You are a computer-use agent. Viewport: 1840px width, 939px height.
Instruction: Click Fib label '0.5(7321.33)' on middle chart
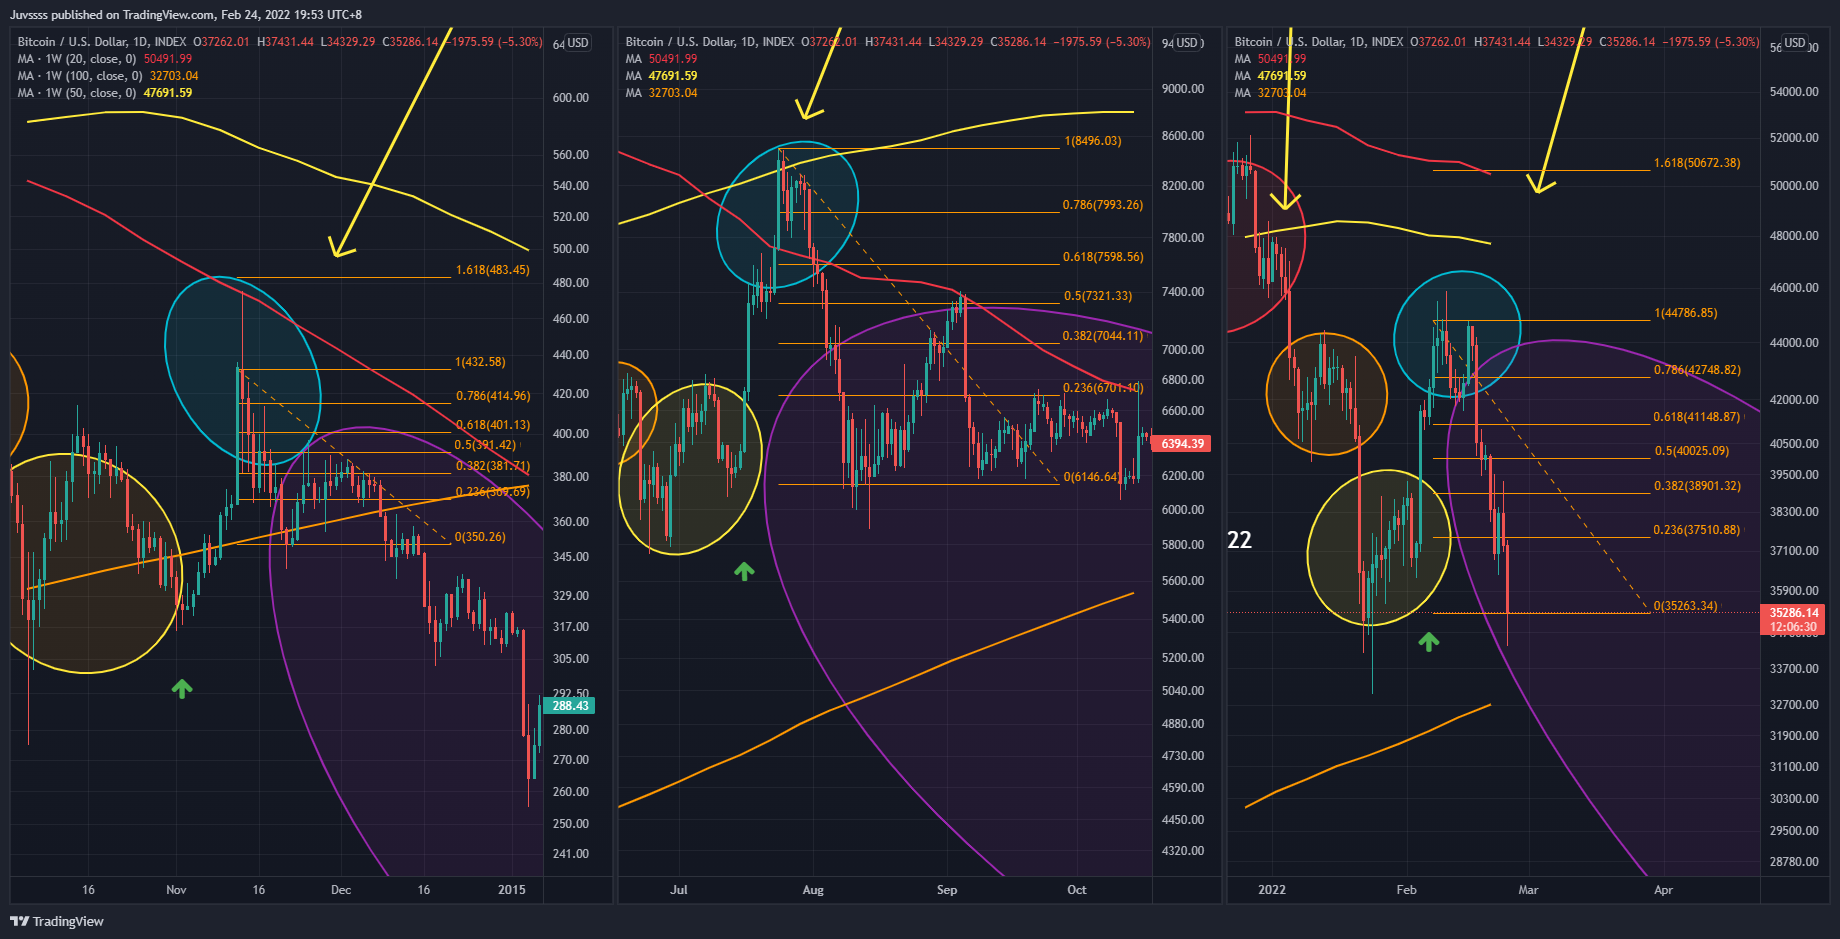point(1098,296)
